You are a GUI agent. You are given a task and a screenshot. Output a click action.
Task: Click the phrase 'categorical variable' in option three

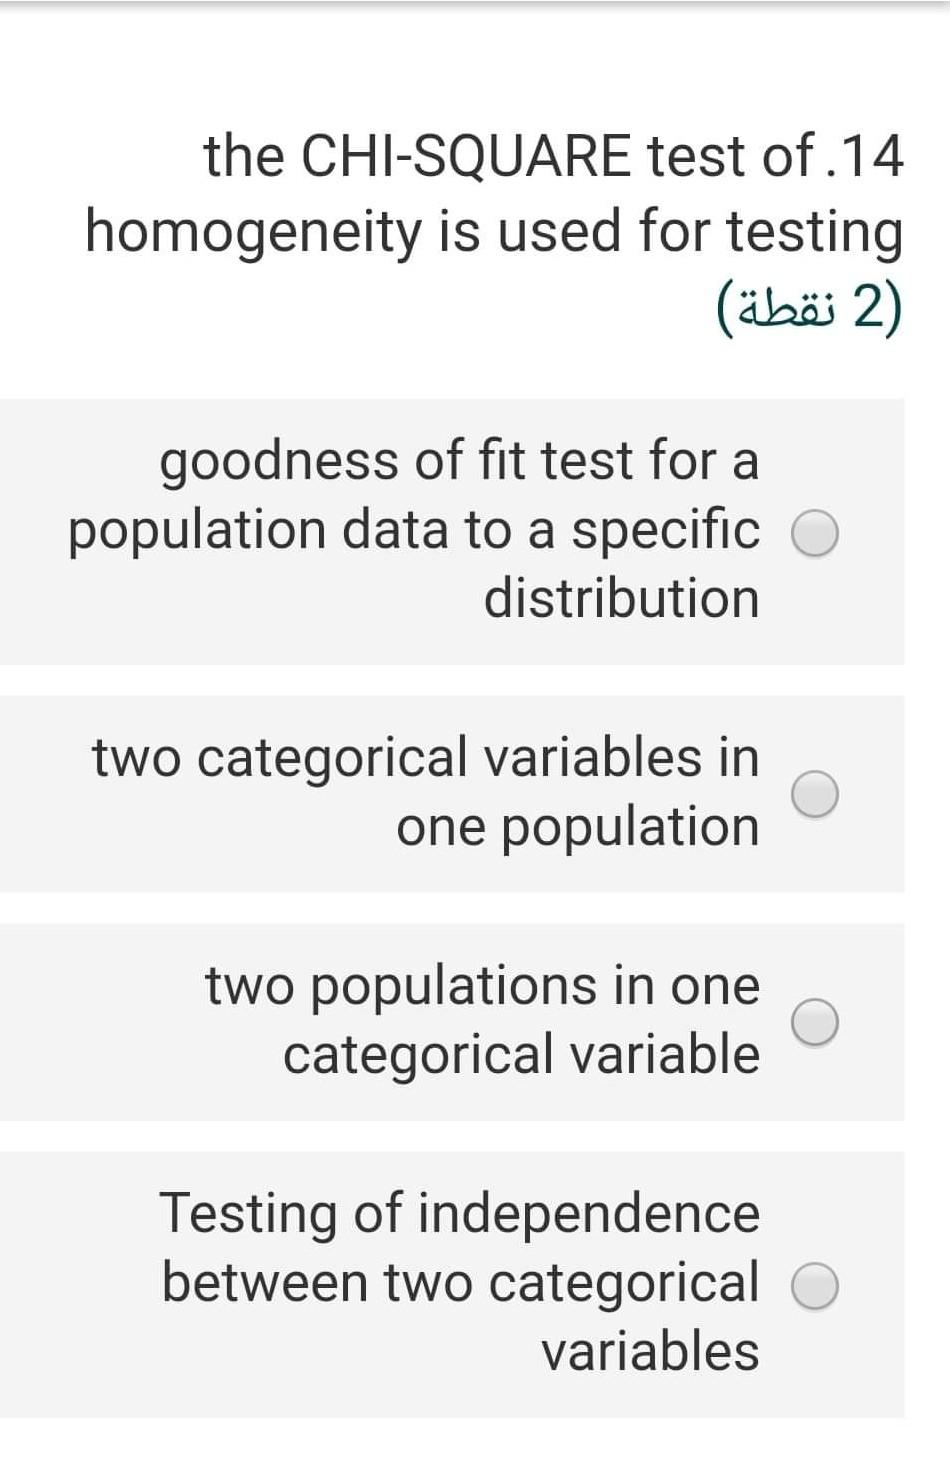tap(520, 1055)
